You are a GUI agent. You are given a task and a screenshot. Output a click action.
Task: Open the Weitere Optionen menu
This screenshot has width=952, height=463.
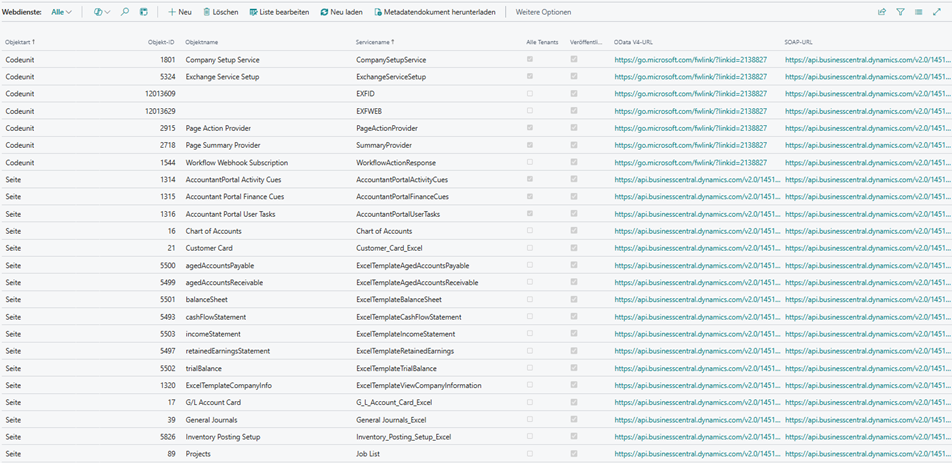pyautogui.click(x=543, y=12)
